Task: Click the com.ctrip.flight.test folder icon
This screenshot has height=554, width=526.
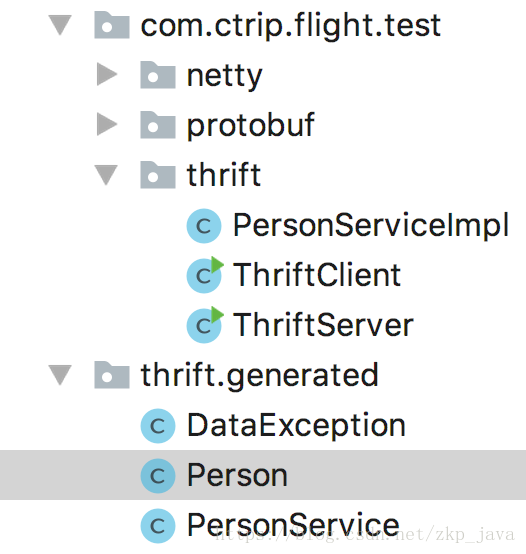Action: coord(112,25)
